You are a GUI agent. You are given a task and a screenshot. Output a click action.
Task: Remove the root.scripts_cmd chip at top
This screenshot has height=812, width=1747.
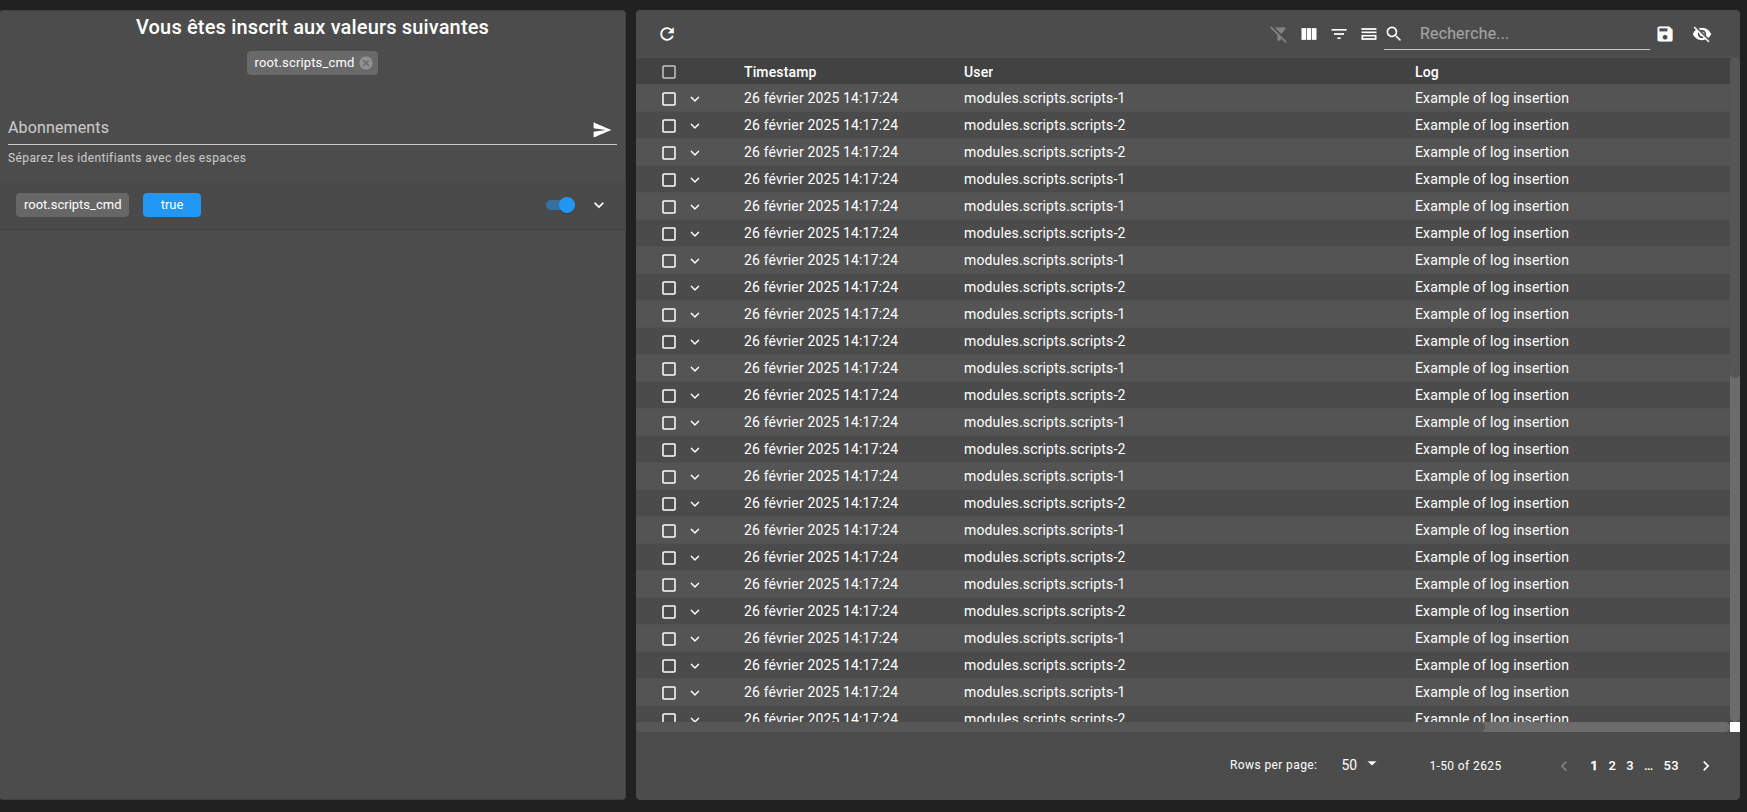click(x=366, y=63)
